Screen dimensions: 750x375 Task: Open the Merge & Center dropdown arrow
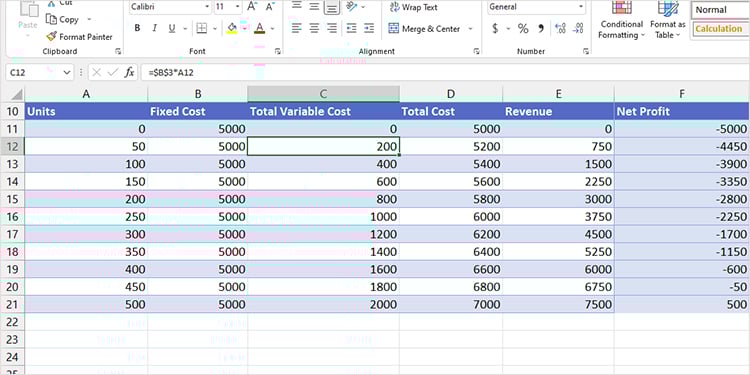click(x=470, y=29)
